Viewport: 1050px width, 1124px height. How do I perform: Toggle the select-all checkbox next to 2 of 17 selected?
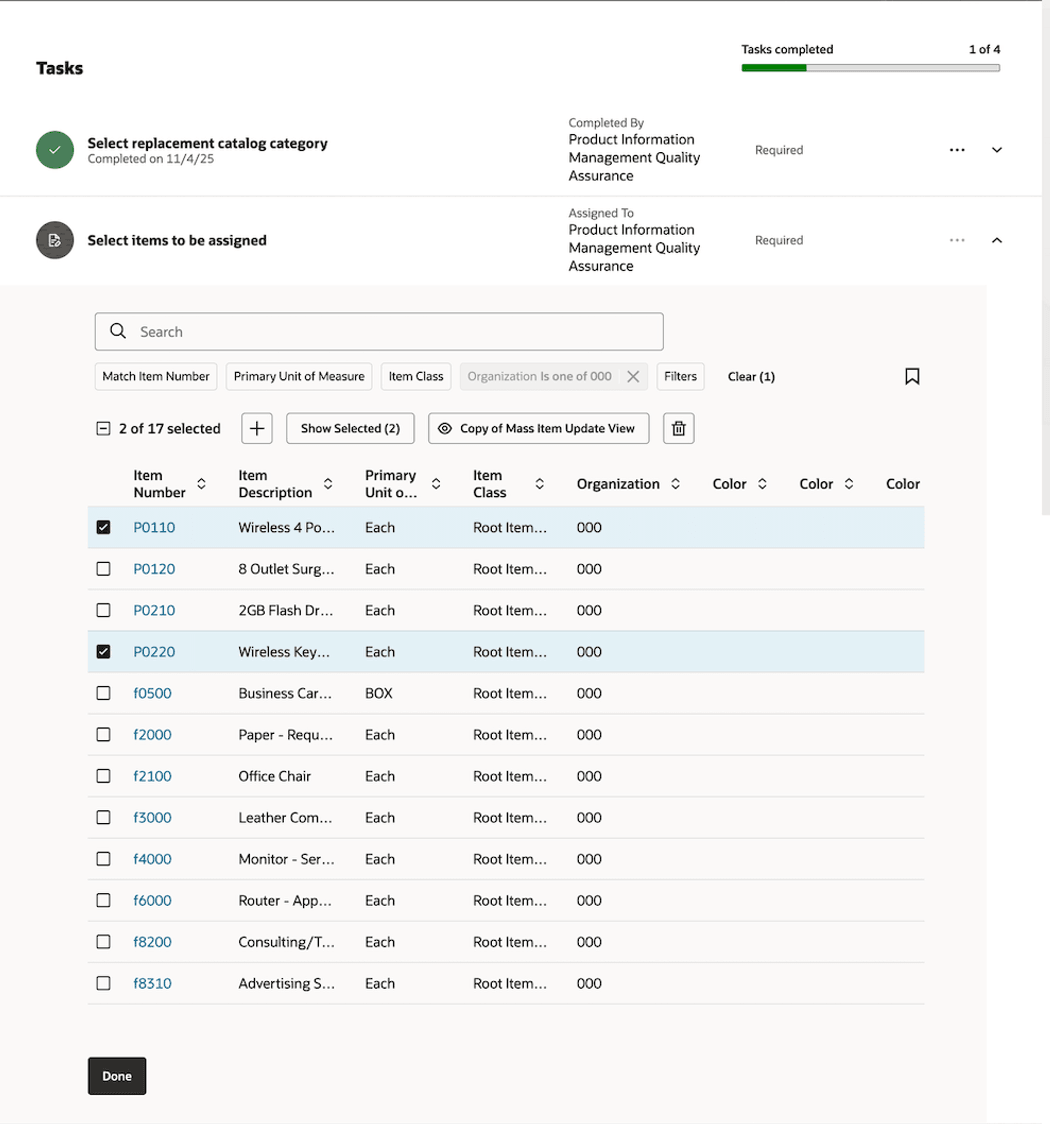pyautogui.click(x=103, y=429)
